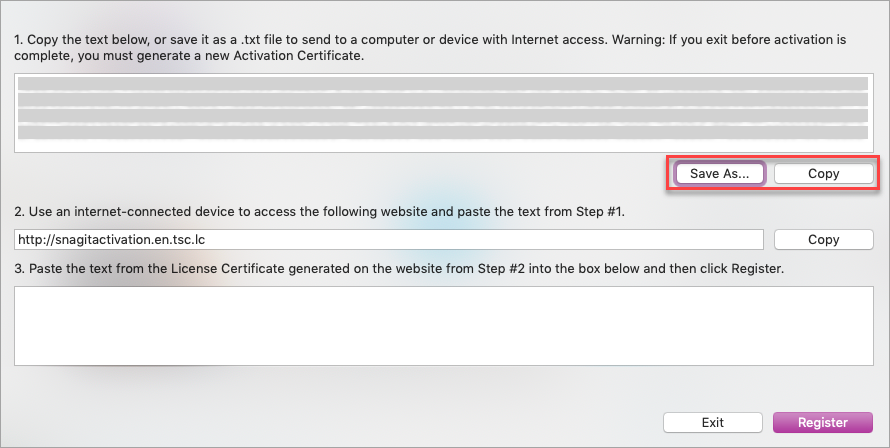The height and width of the screenshot is (448, 890).
Task: Exit the activation dialog
Action: pyautogui.click(x=712, y=422)
